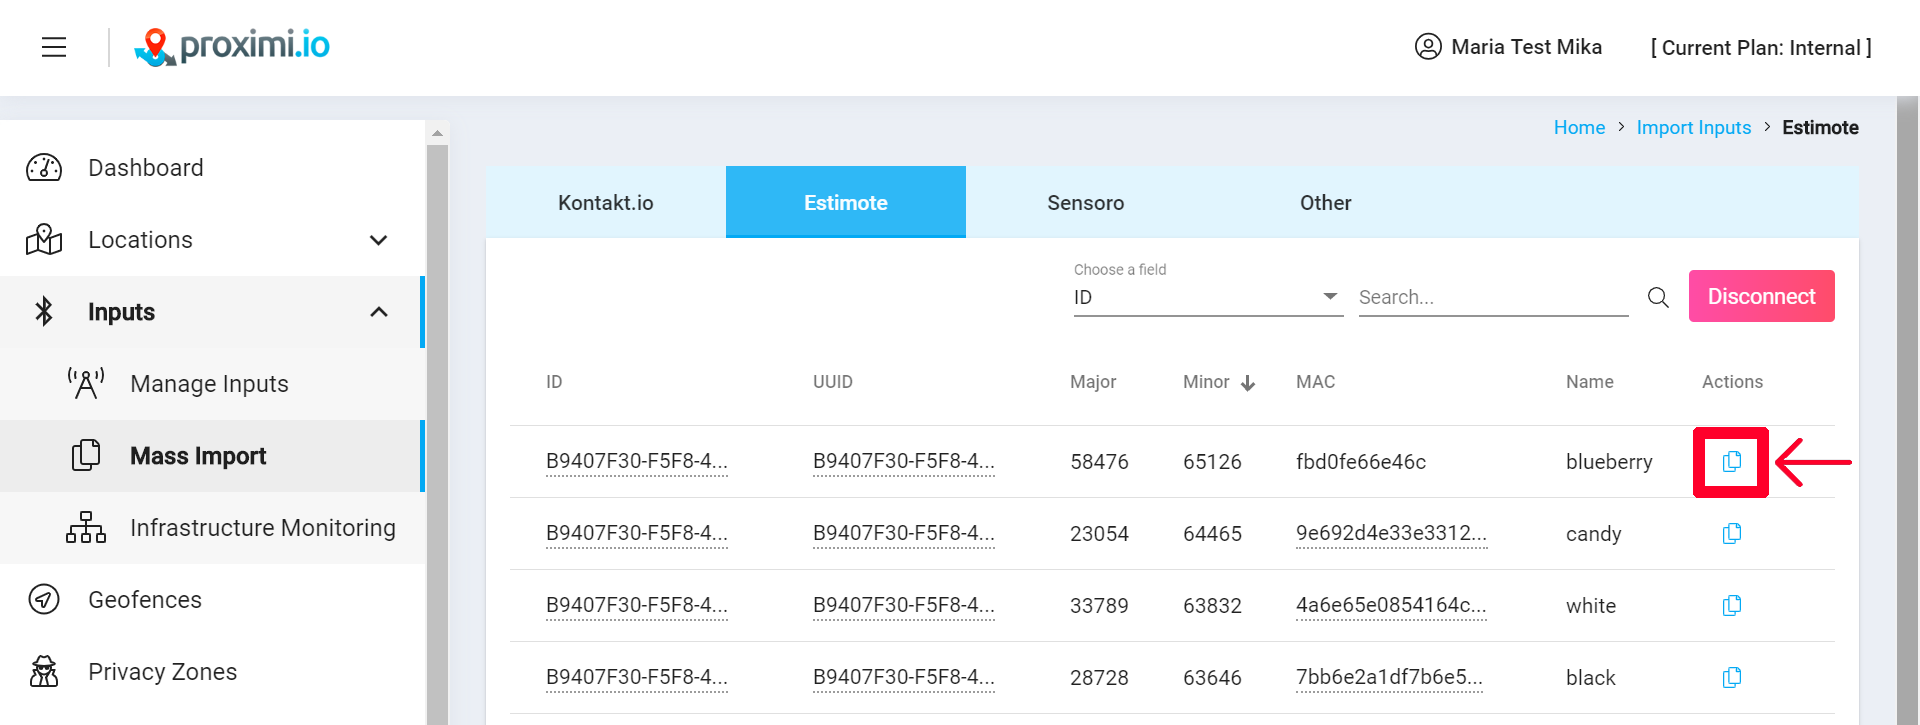1920x725 pixels.
Task: Click the Geofences compass icon
Action: click(44, 599)
